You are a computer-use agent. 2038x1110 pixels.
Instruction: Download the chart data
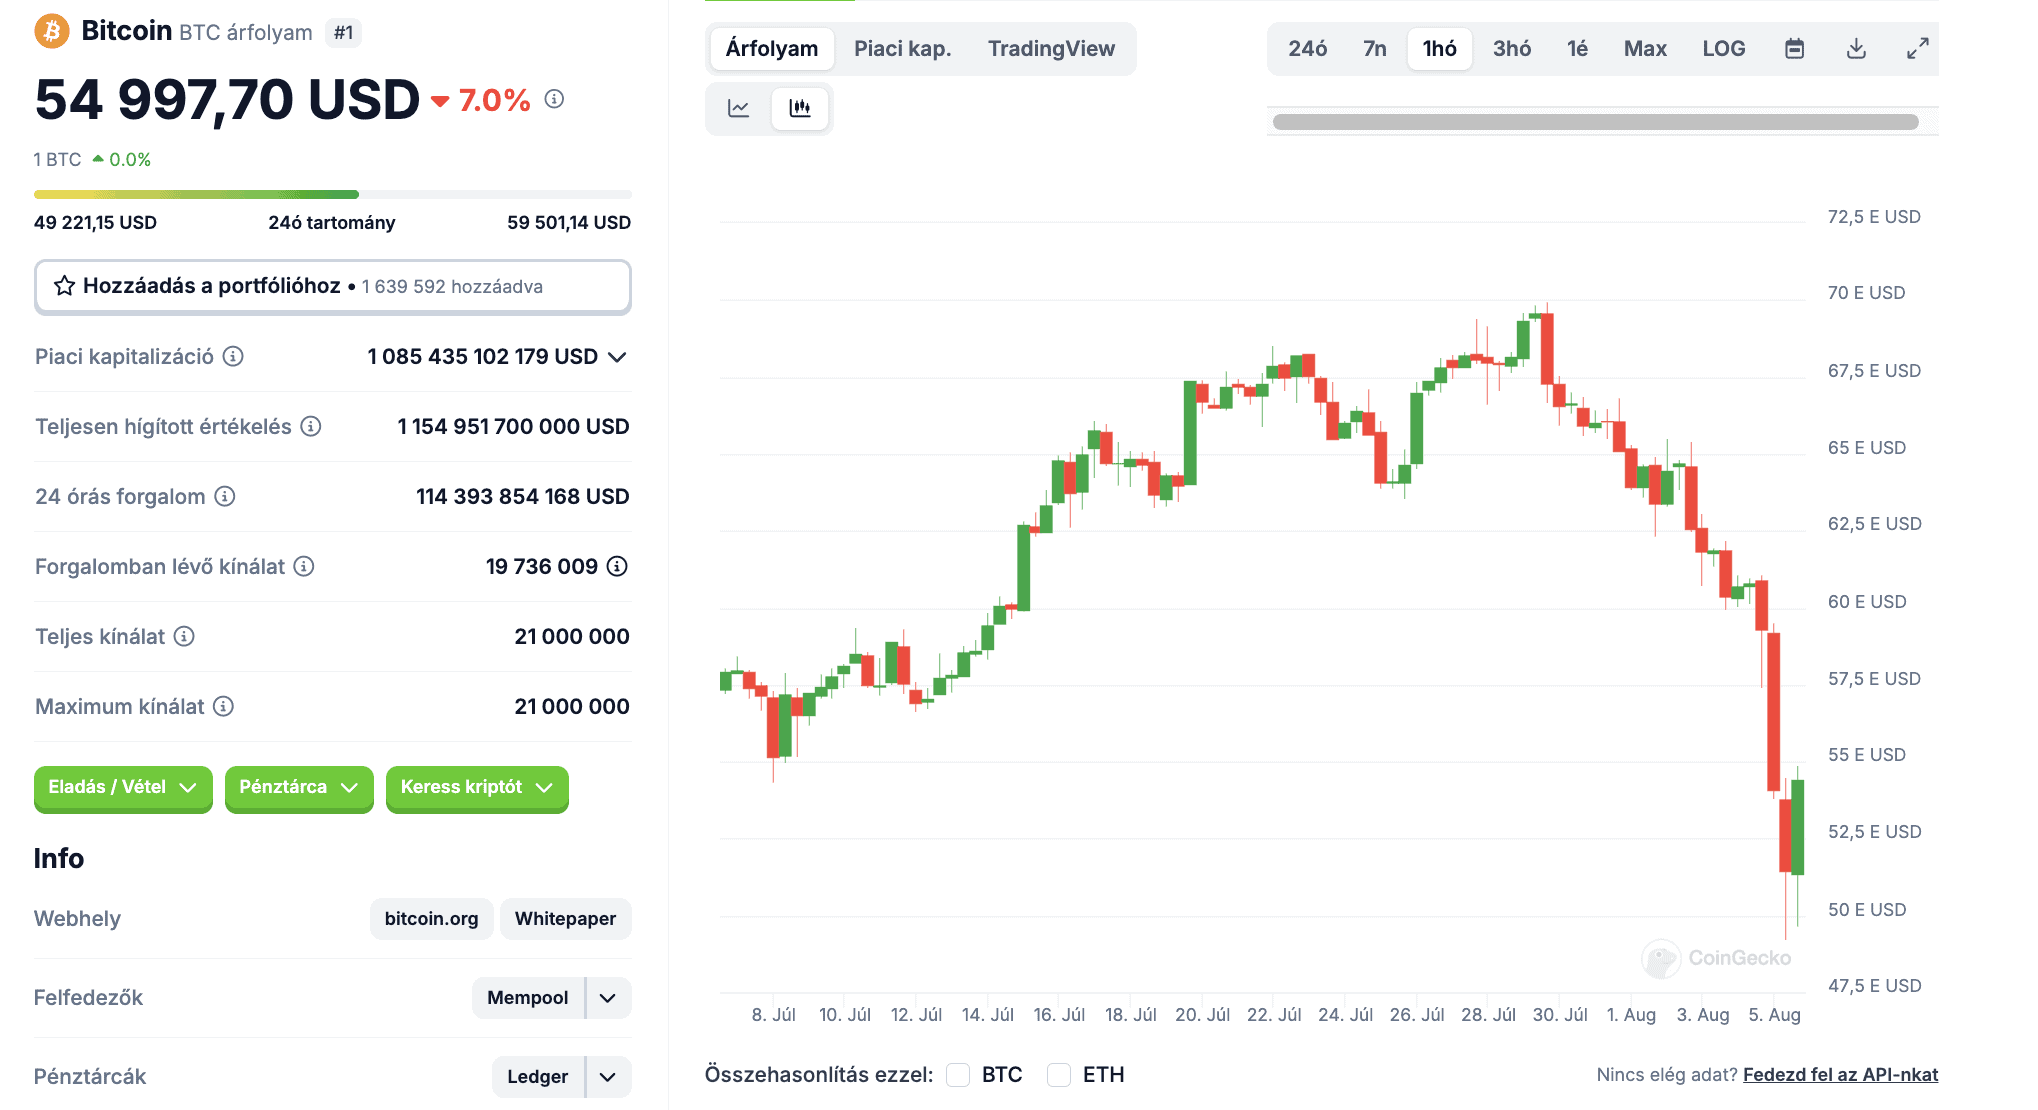point(1856,48)
